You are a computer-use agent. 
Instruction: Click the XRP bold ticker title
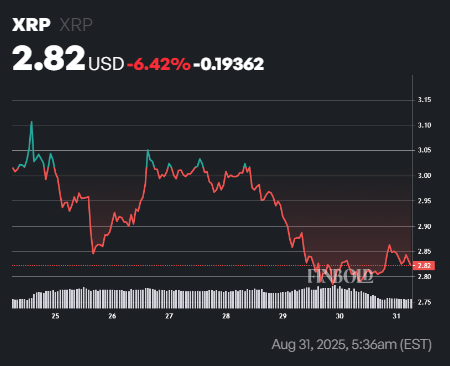point(31,25)
